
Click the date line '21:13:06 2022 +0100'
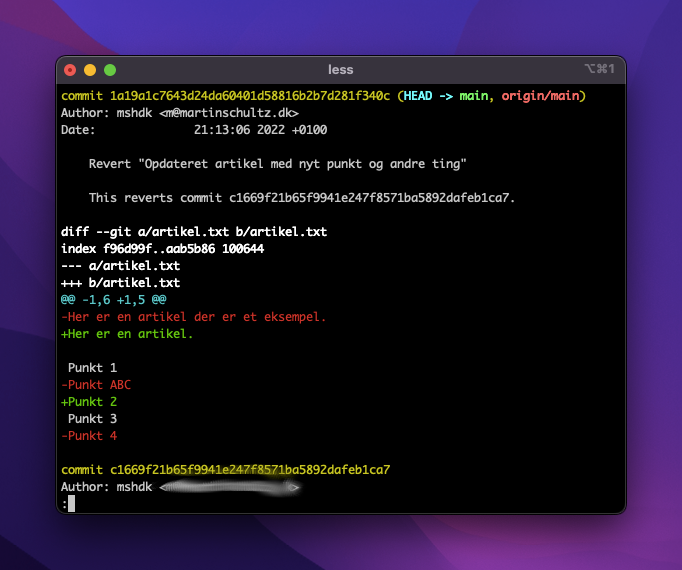click(260, 130)
